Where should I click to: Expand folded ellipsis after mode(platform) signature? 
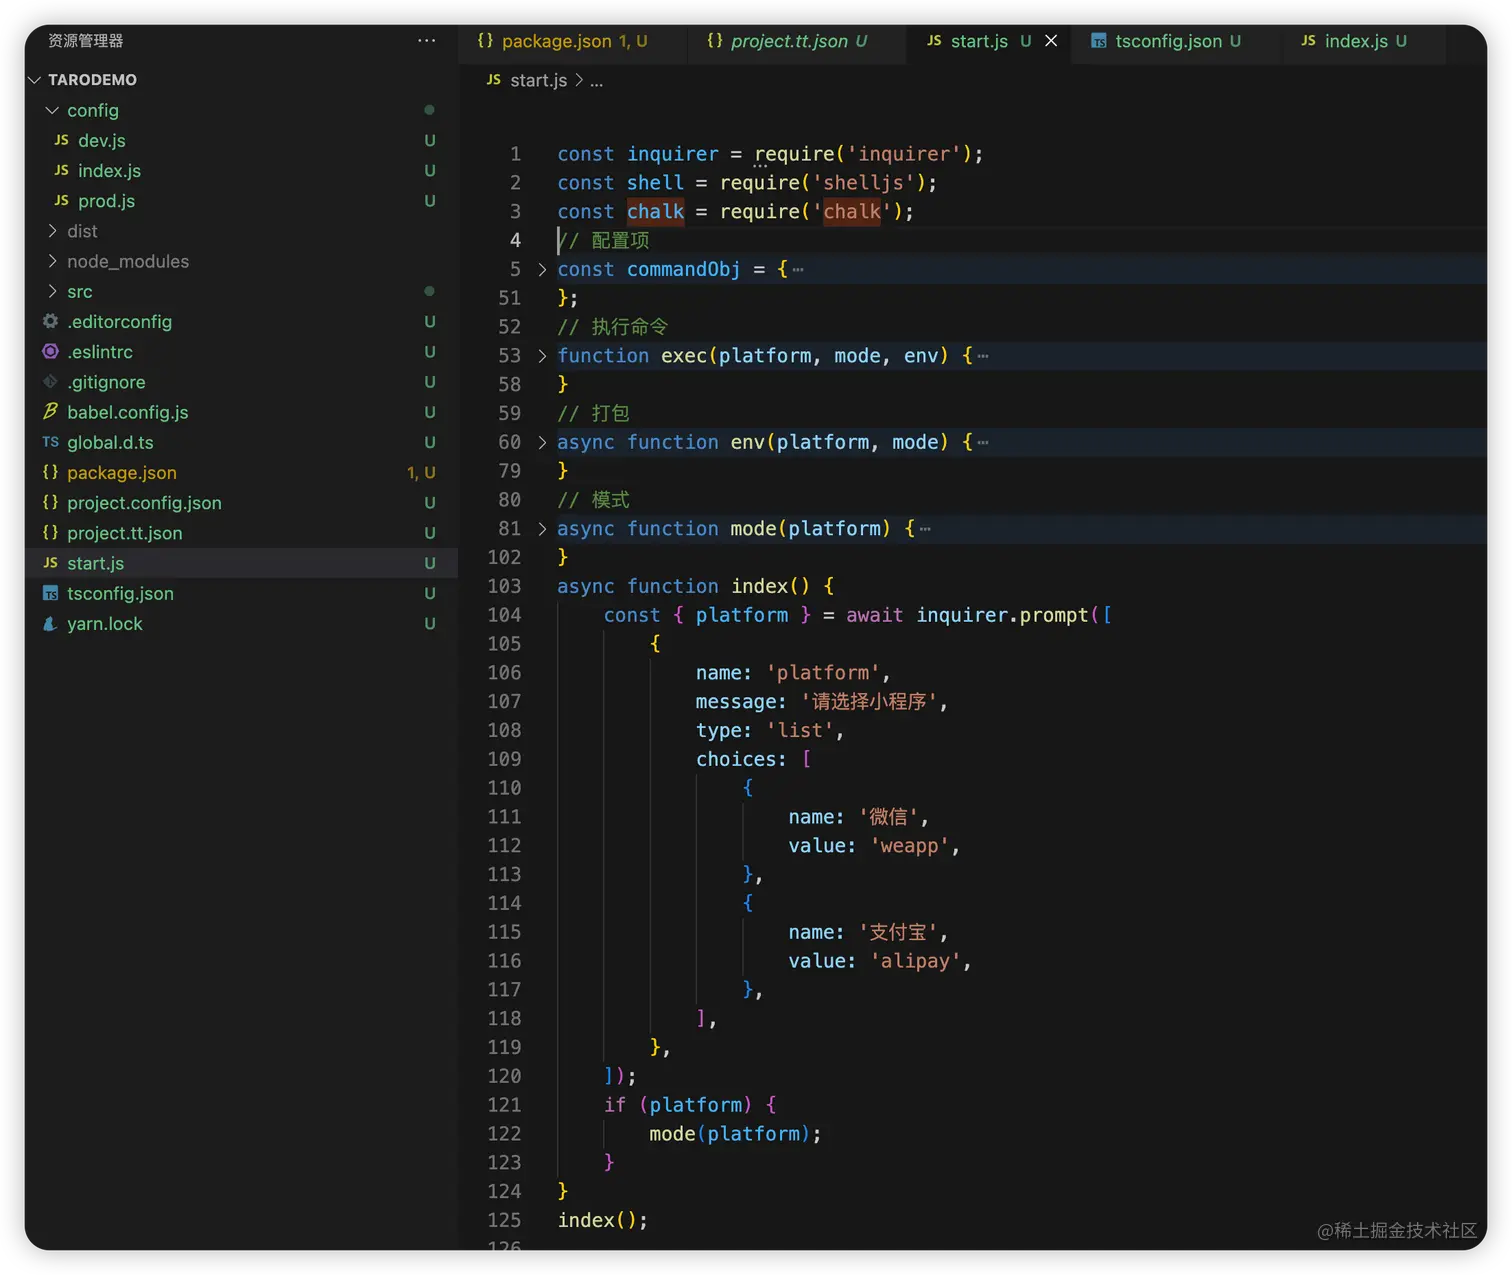(925, 529)
